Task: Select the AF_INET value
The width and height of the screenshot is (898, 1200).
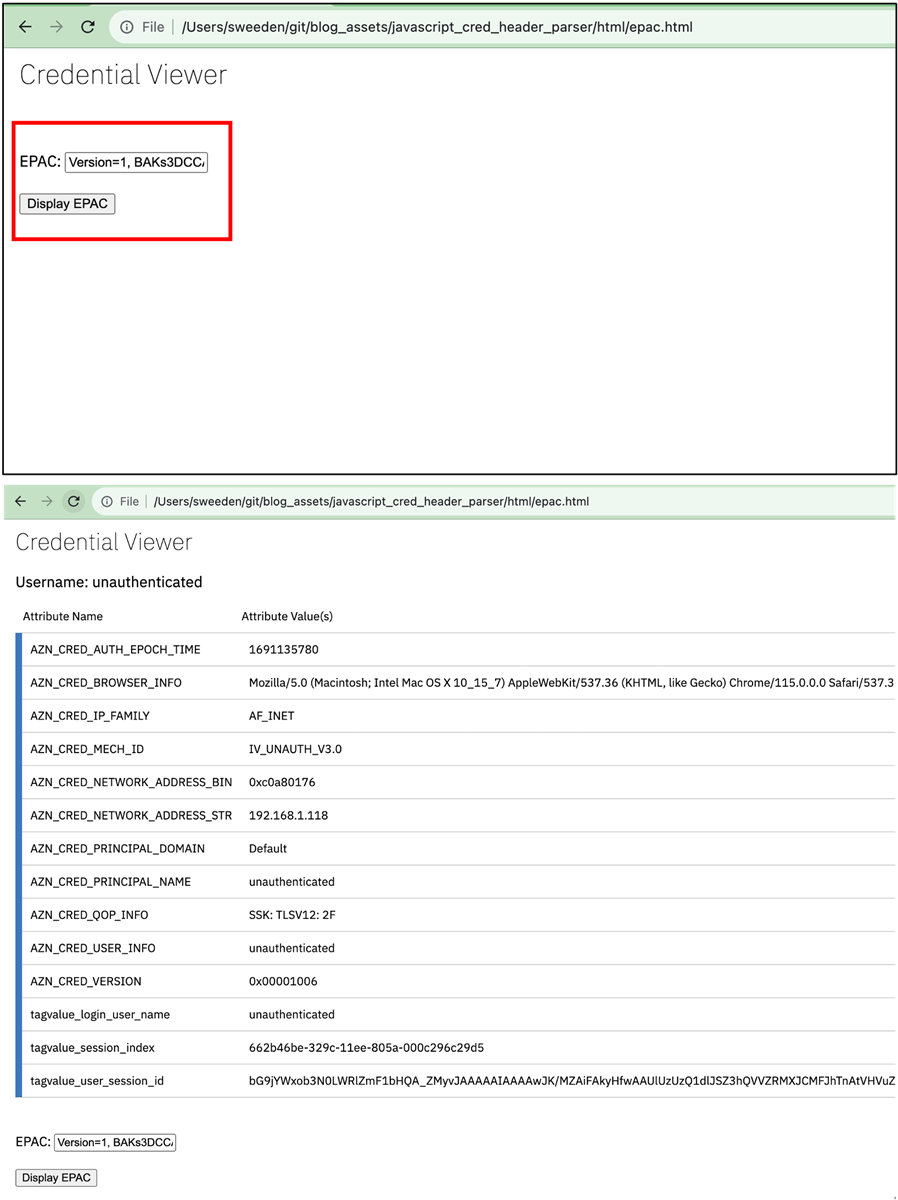Action: 272,716
